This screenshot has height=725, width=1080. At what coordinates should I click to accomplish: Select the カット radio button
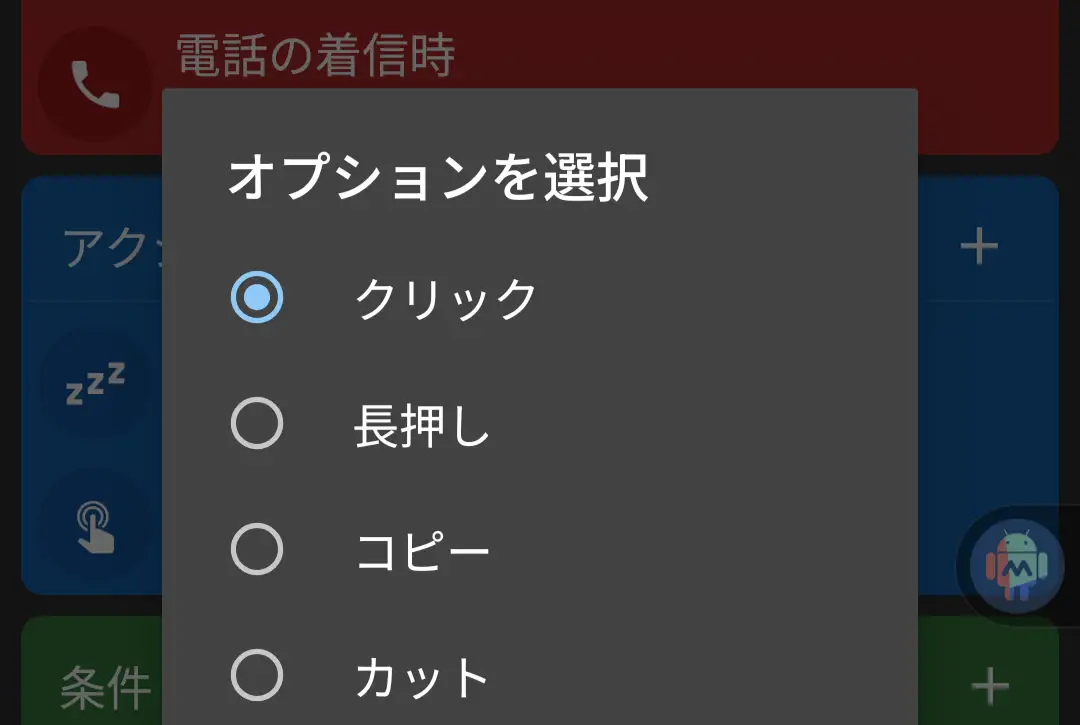[257, 675]
